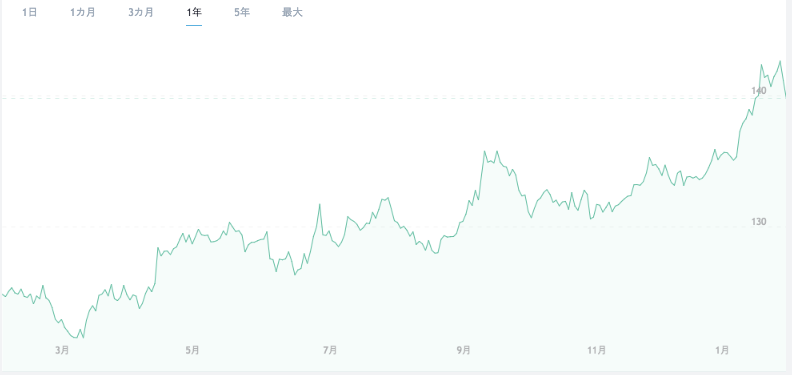Viewport: 792px width, 375px height.
Task: Switch to the 1日 range tab
Action: pyautogui.click(x=30, y=13)
